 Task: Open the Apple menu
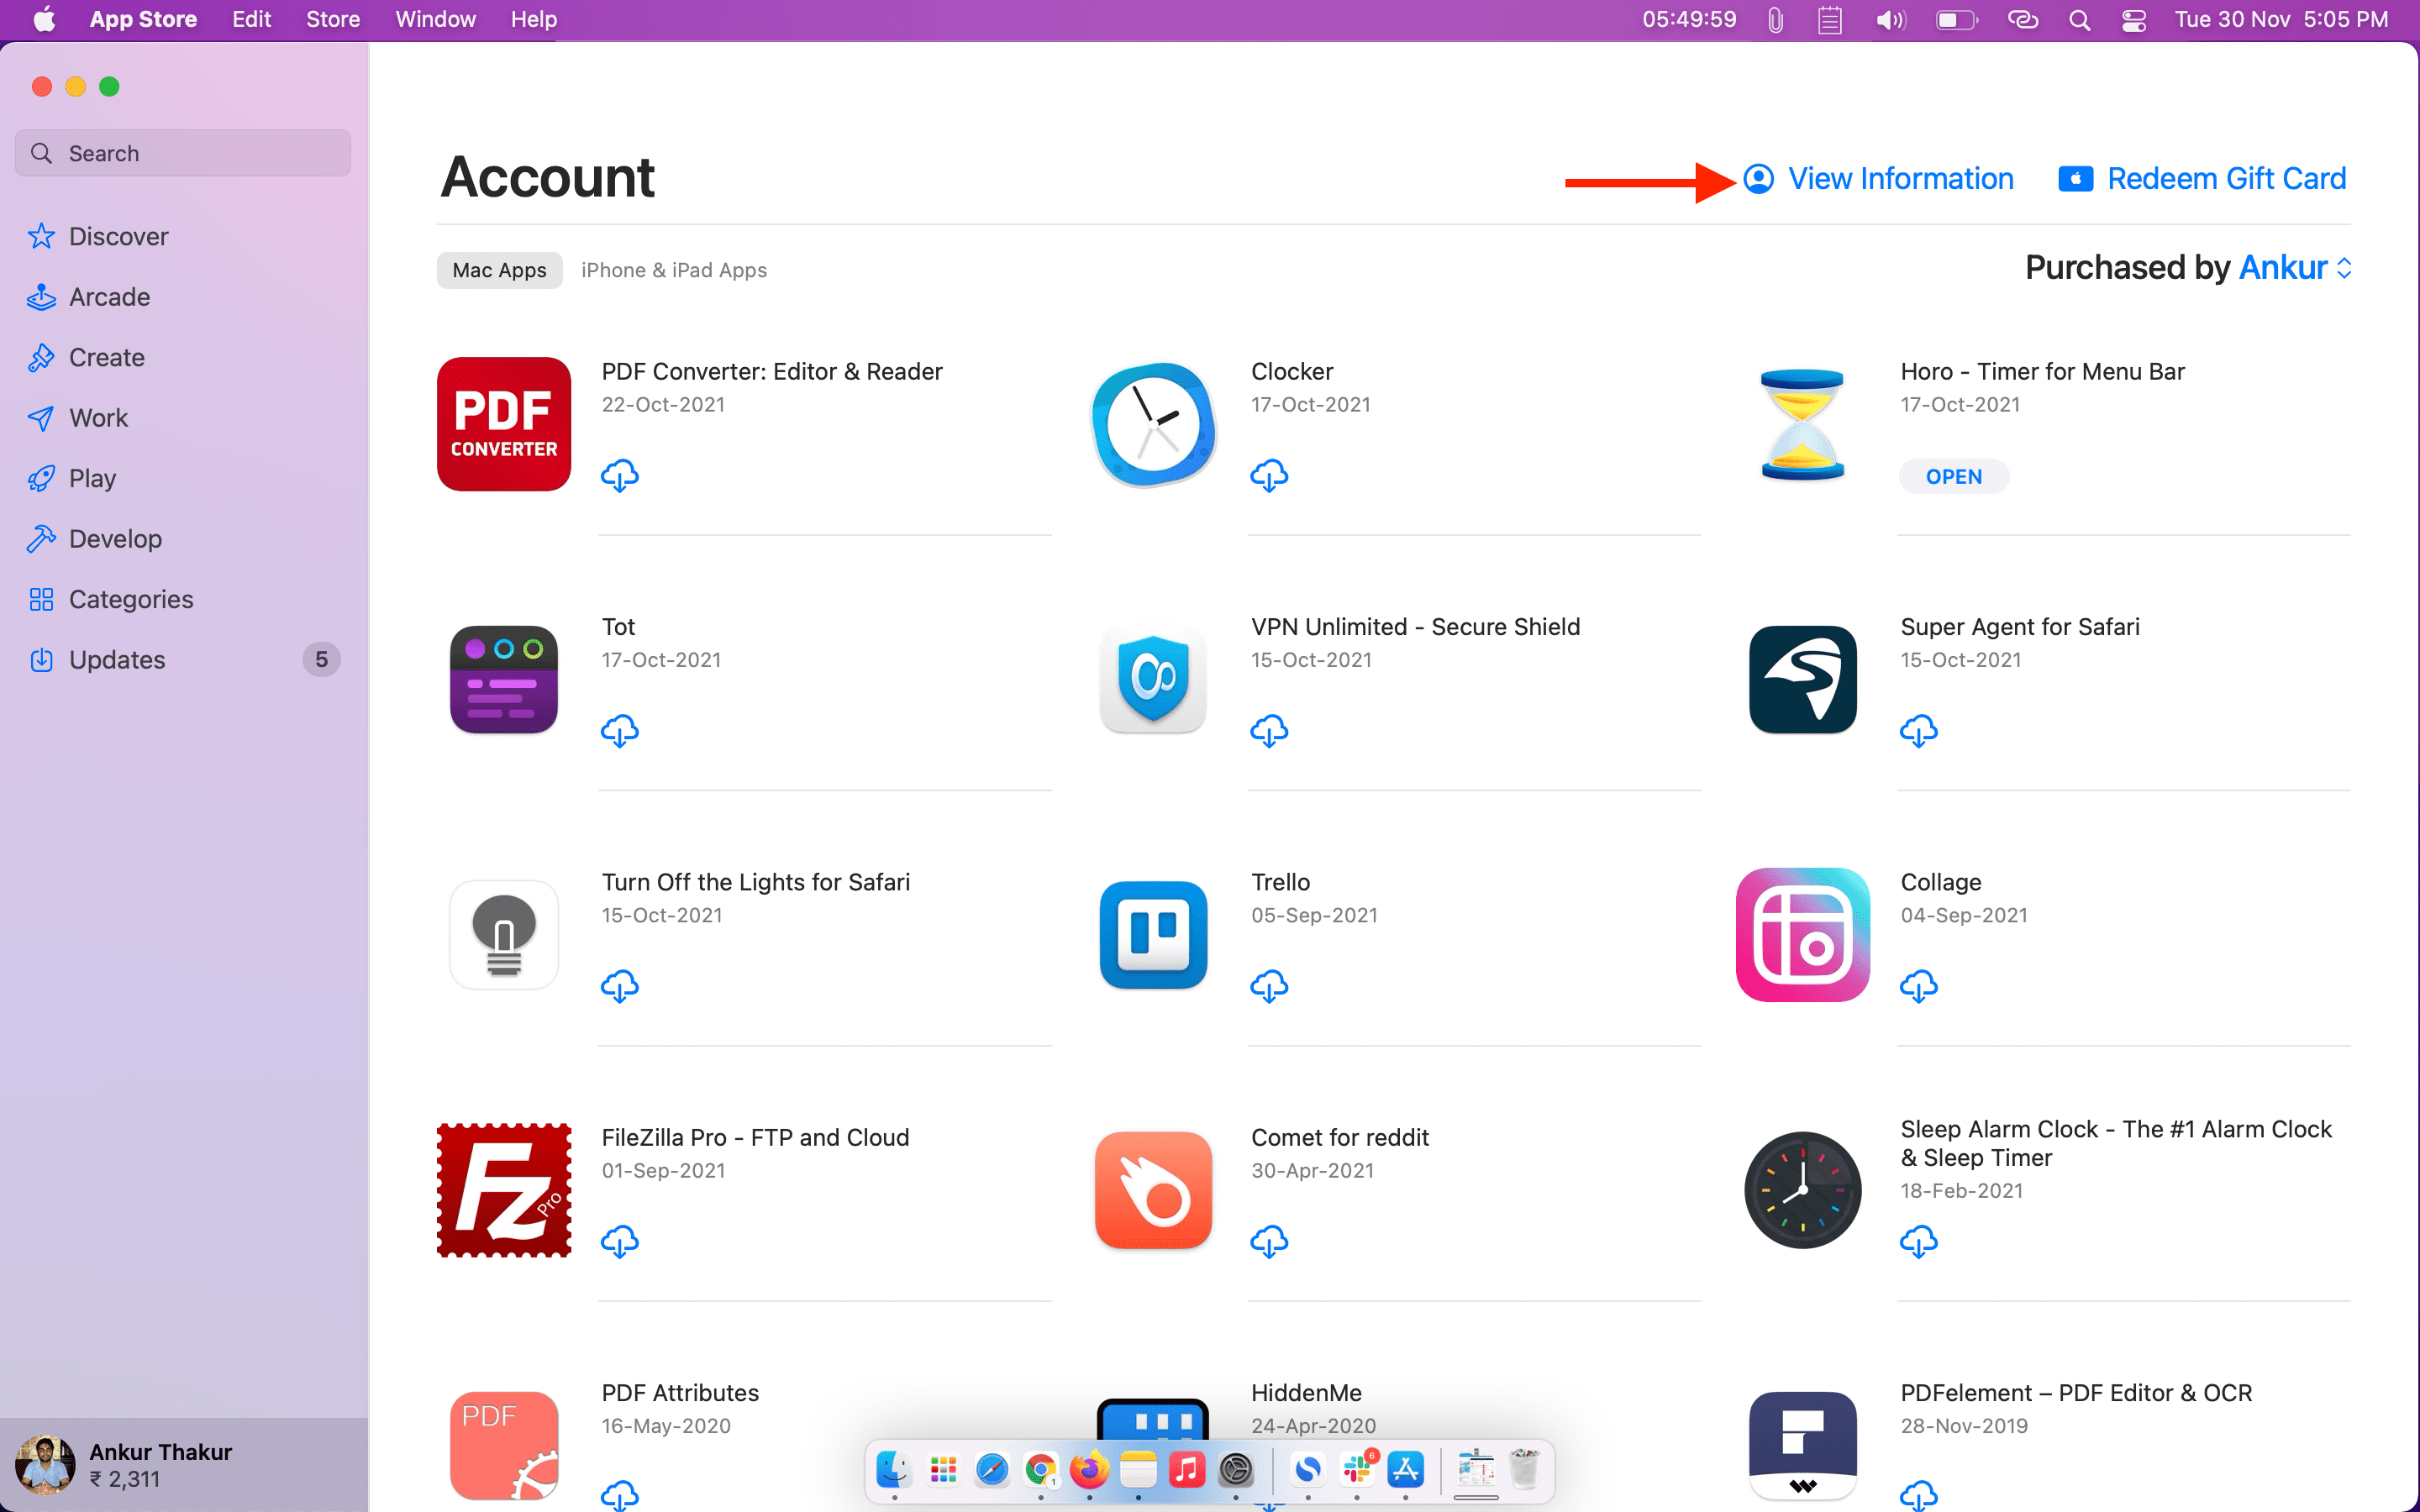point(44,19)
